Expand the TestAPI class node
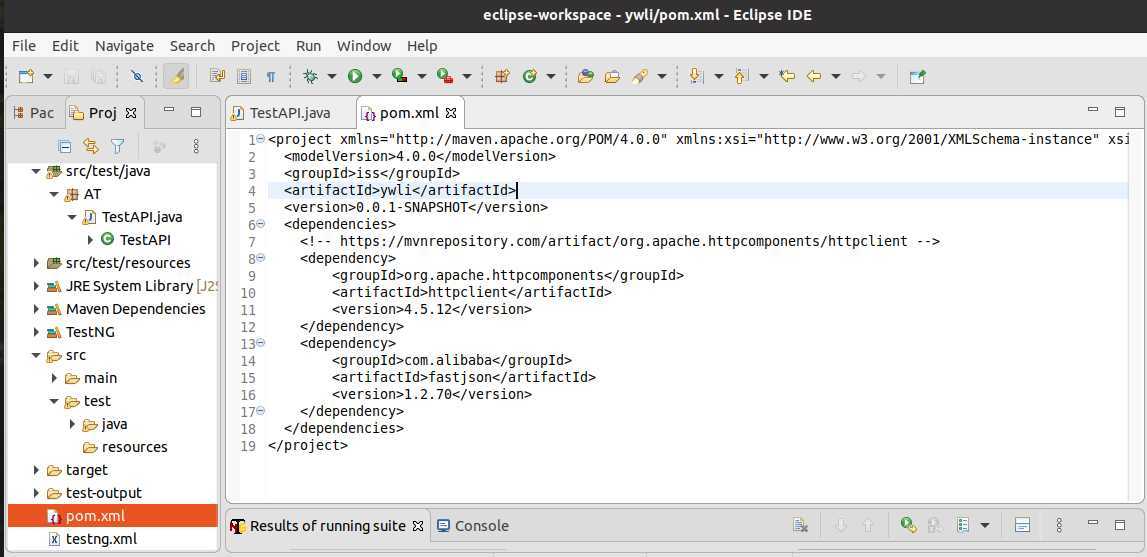The image size is (1147, 557). [x=90, y=239]
